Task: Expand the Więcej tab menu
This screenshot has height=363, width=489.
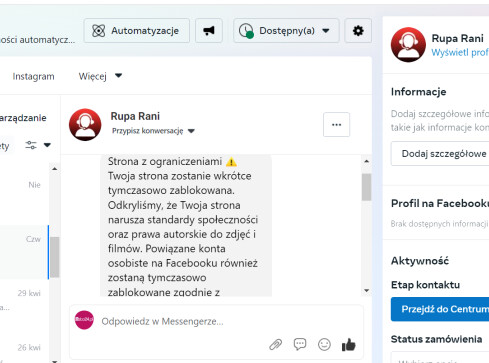Action: coord(100,76)
